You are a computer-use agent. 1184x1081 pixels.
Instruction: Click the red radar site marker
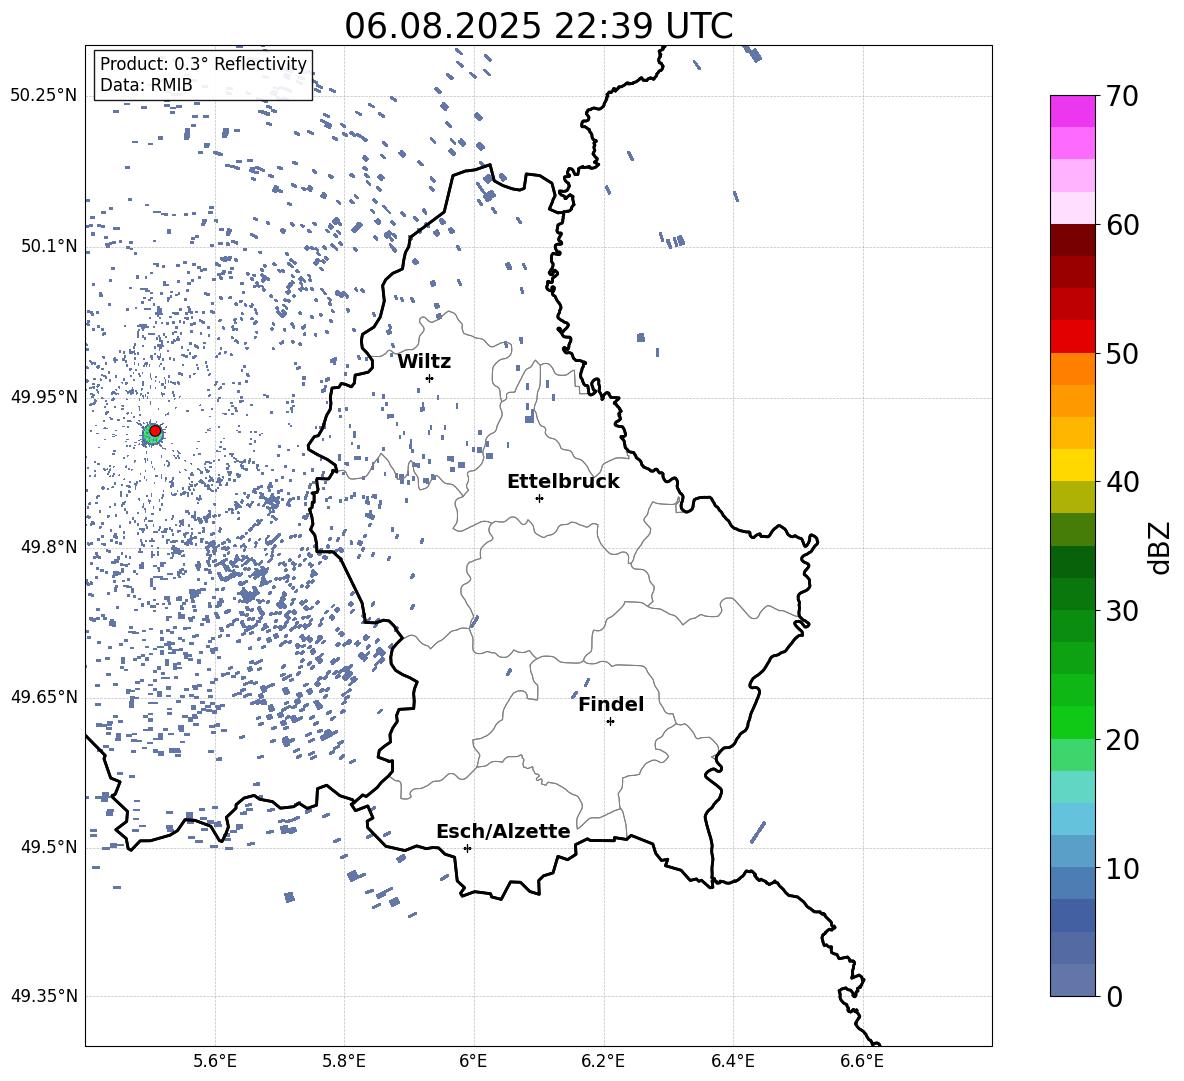click(x=155, y=430)
